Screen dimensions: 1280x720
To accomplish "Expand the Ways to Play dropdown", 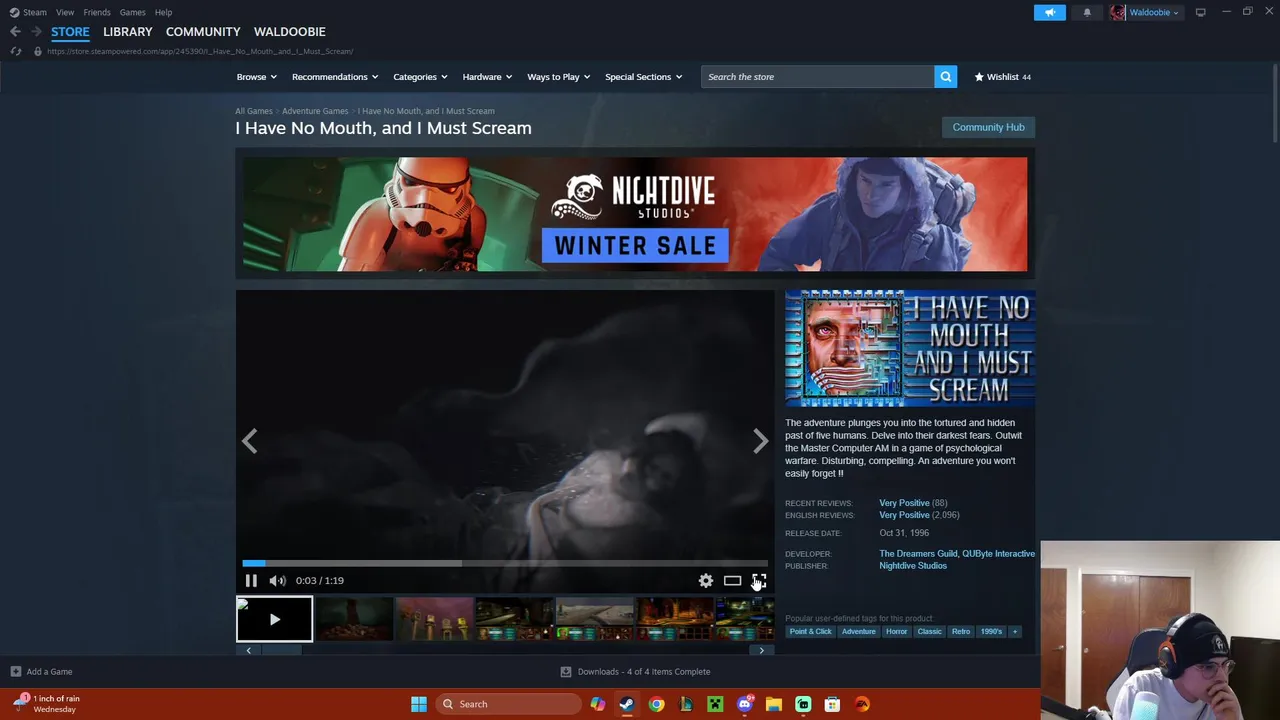I will point(559,77).
